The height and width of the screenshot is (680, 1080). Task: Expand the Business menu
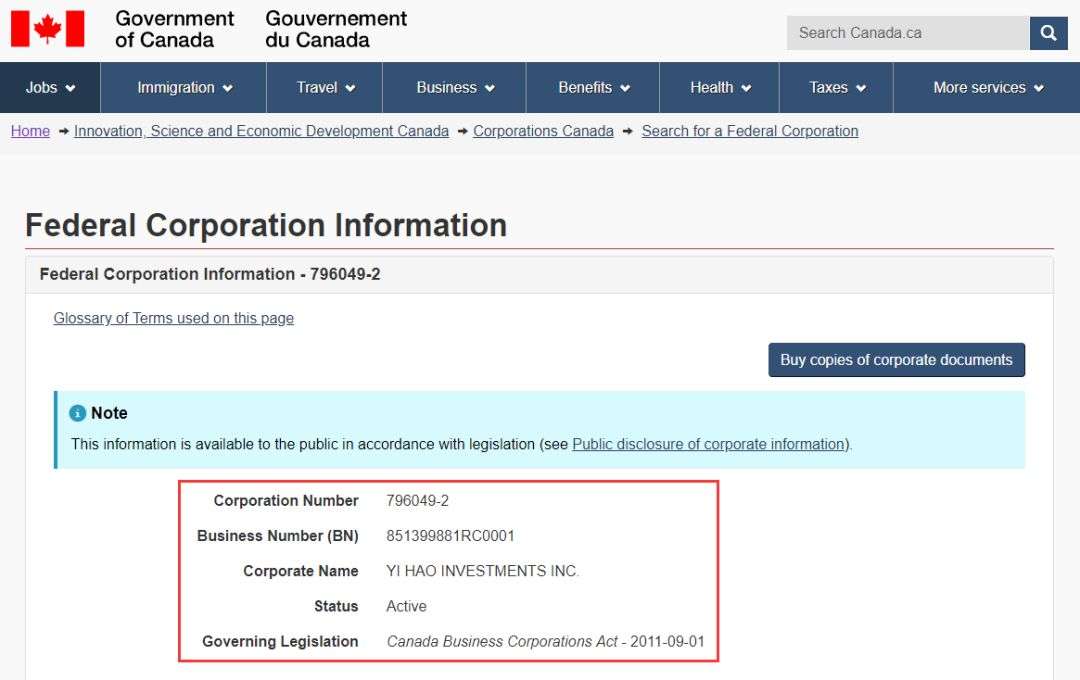click(455, 87)
